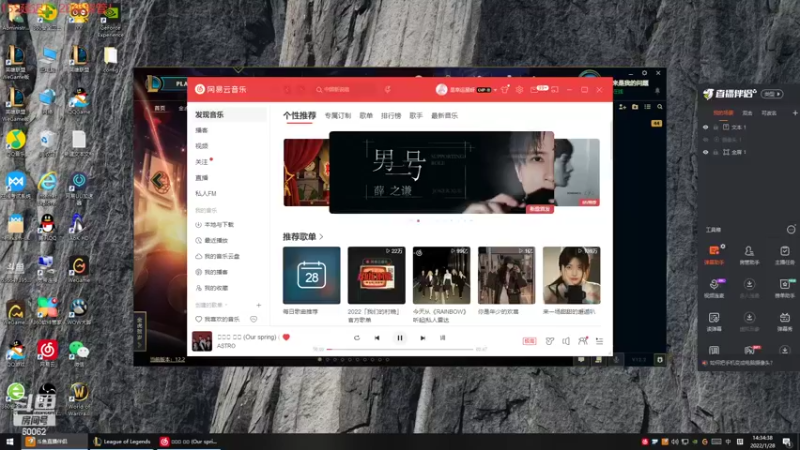Add a new playlist with plus icon
800x450 pixels.
259,305
